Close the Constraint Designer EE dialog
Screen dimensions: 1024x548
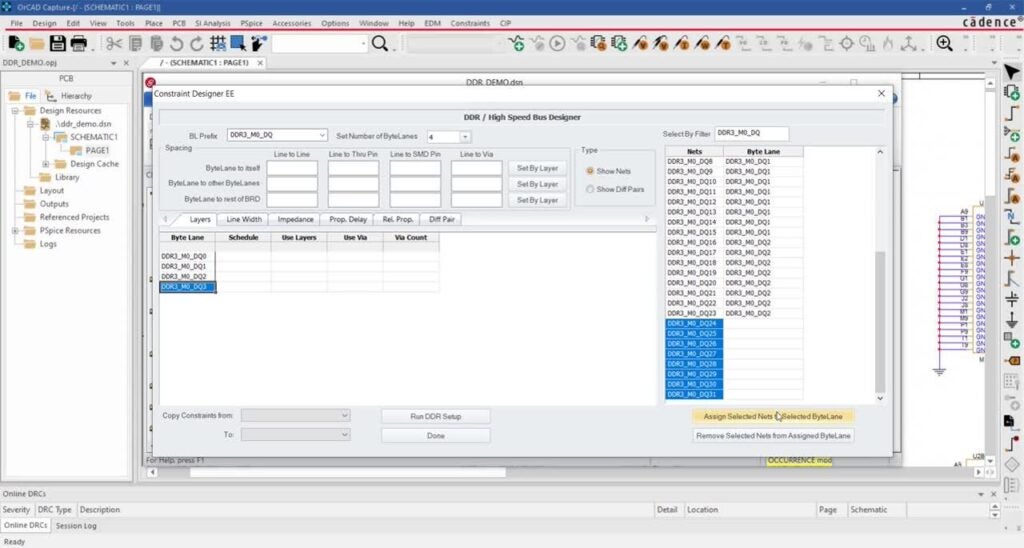coord(881,93)
